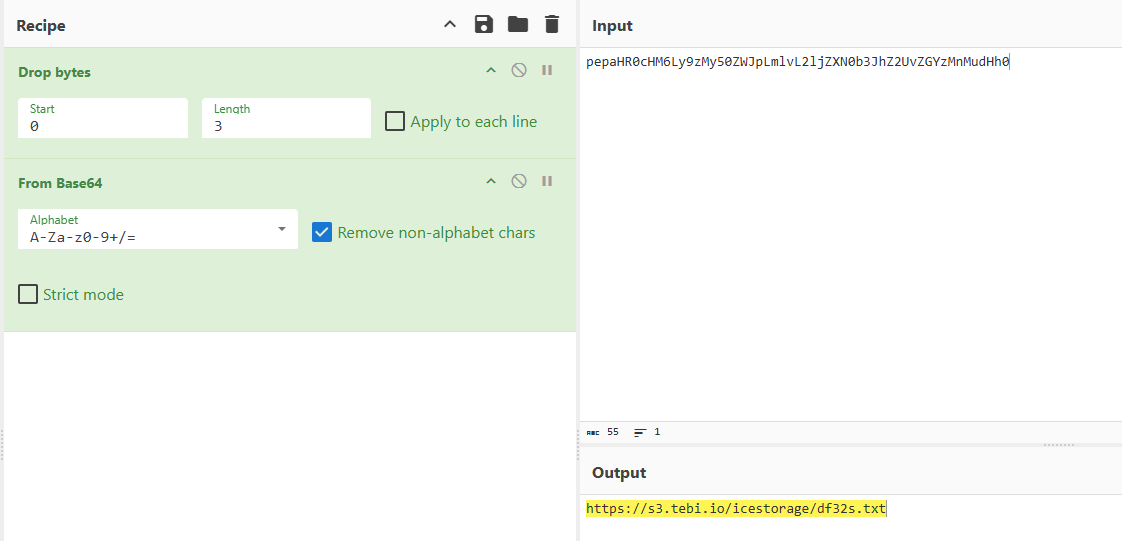This screenshot has width=1122, height=541.
Task: Collapse the Recipe panel chevron
Action: tap(450, 25)
